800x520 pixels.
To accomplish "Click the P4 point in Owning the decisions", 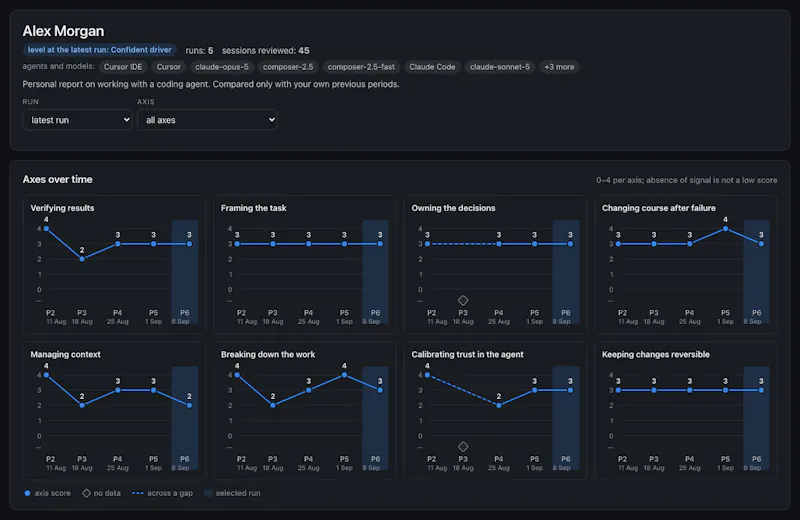I will click(x=499, y=244).
